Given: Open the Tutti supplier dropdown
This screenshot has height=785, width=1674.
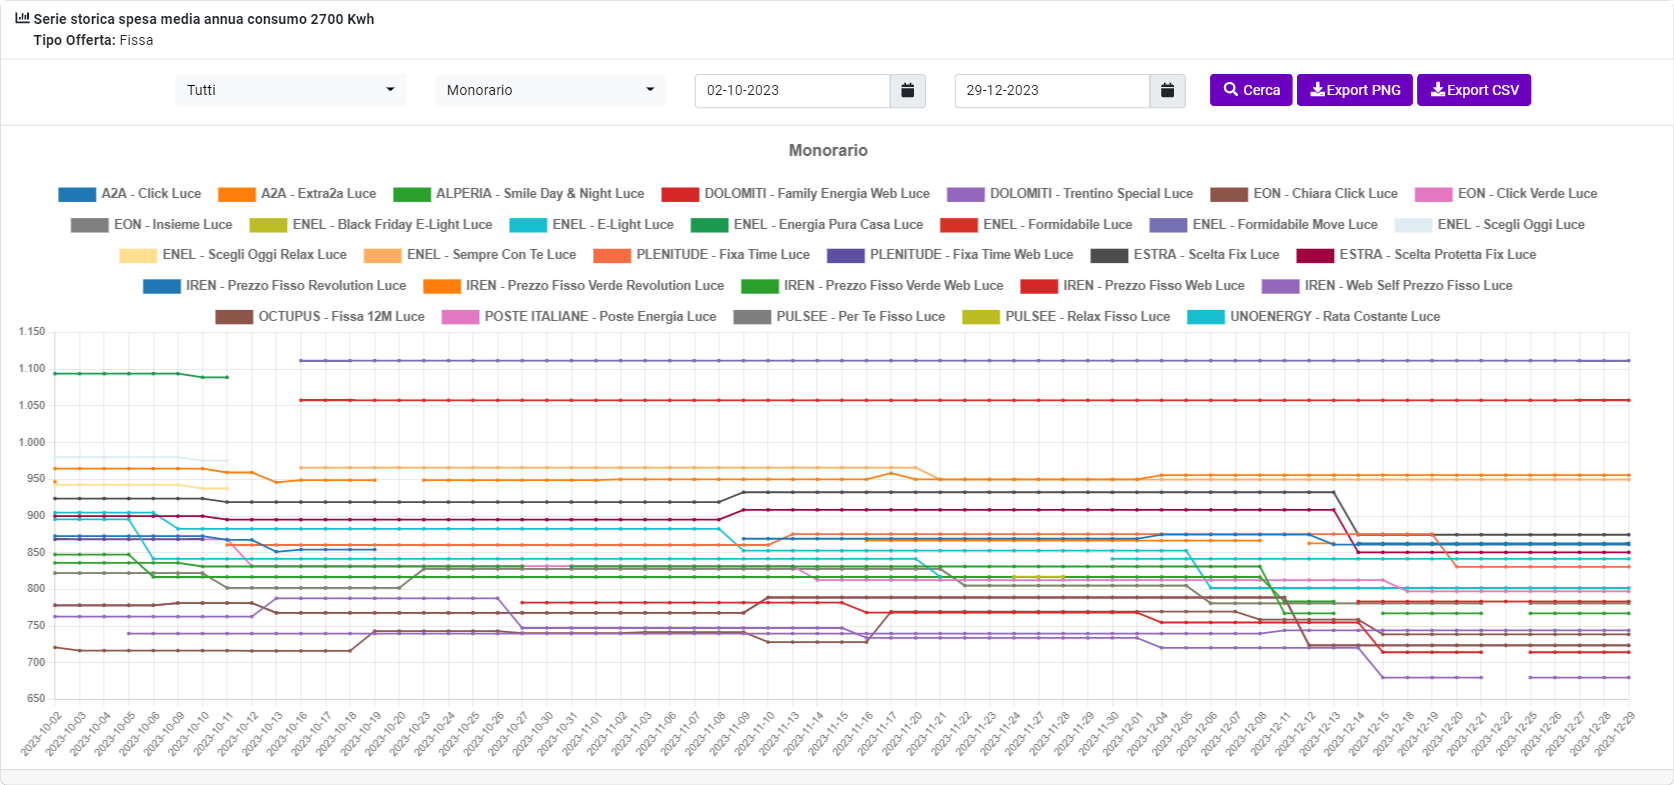Looking at the screenshot, I should 290,90.
